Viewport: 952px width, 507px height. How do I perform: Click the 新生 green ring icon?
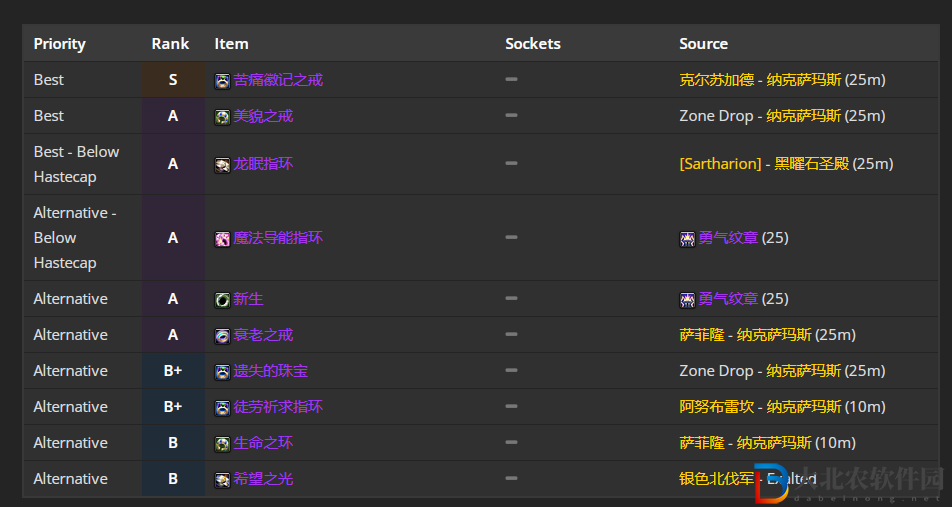(x=222, y=299)
